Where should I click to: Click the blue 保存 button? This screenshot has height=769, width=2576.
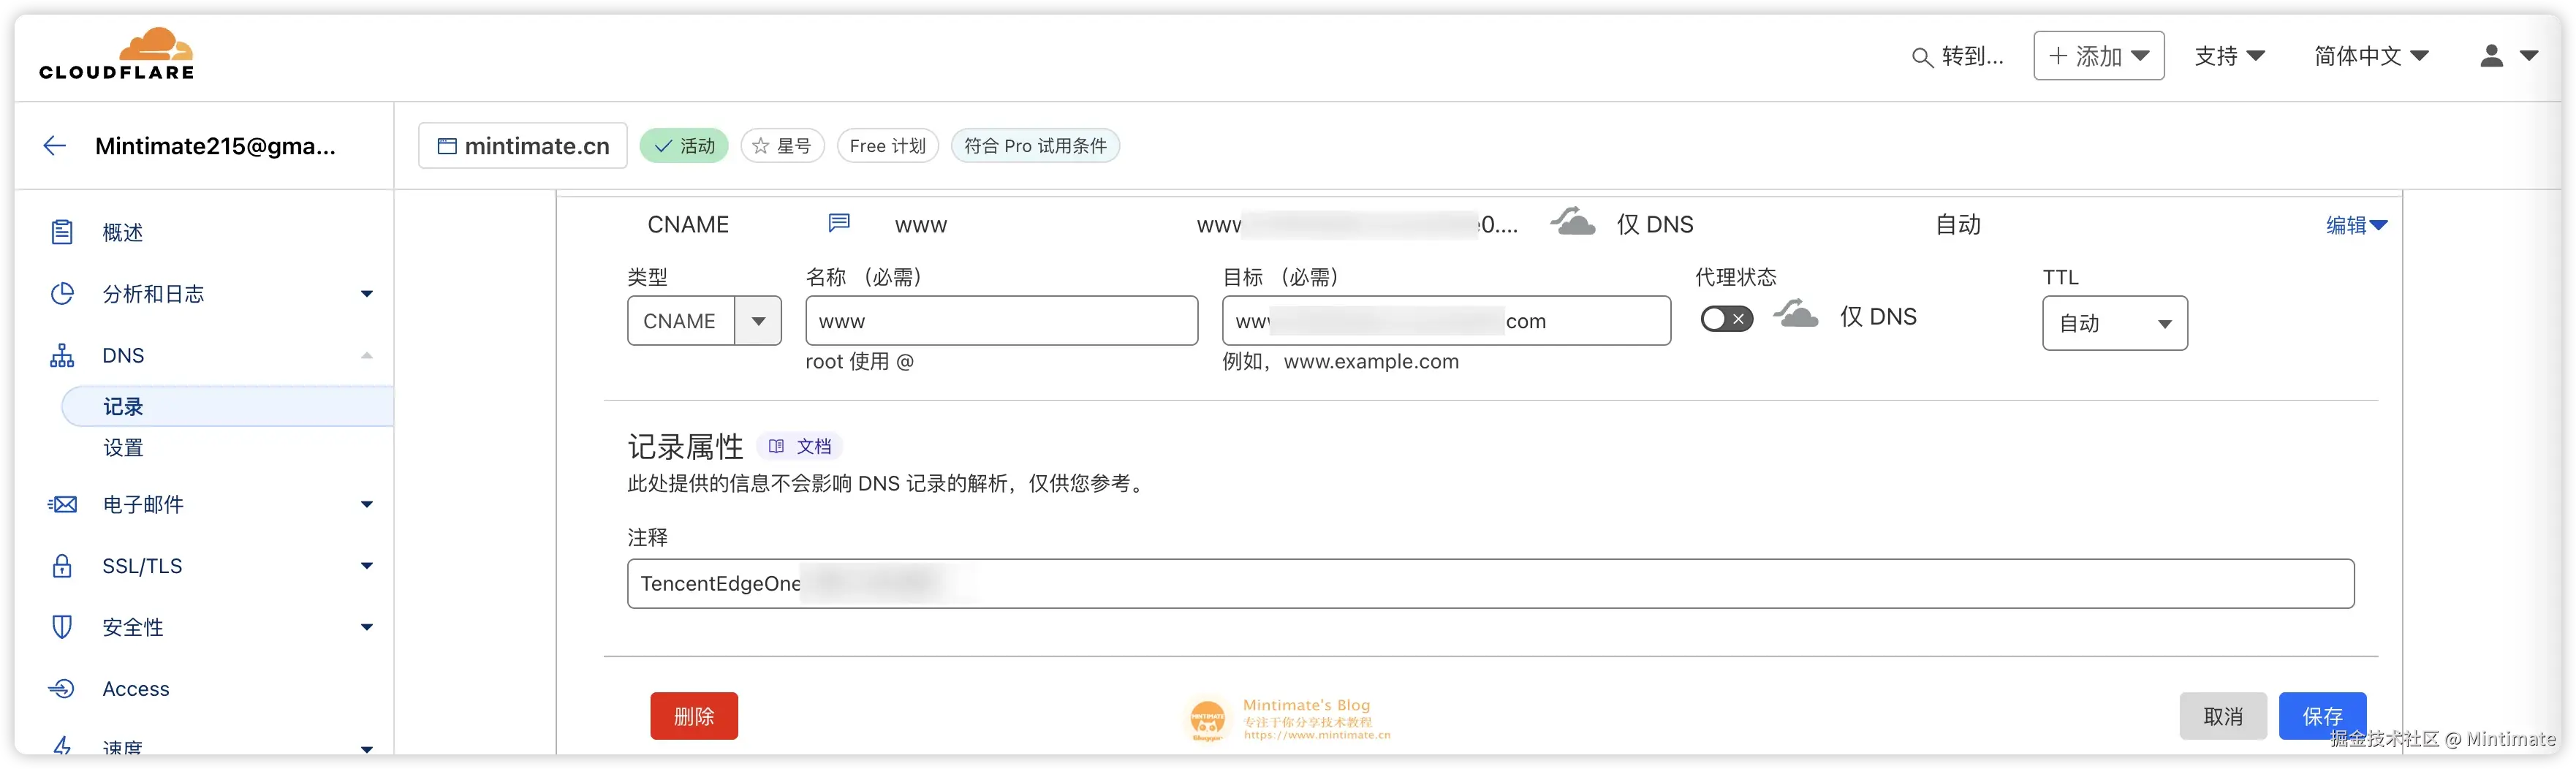[x=2322, y=716]
